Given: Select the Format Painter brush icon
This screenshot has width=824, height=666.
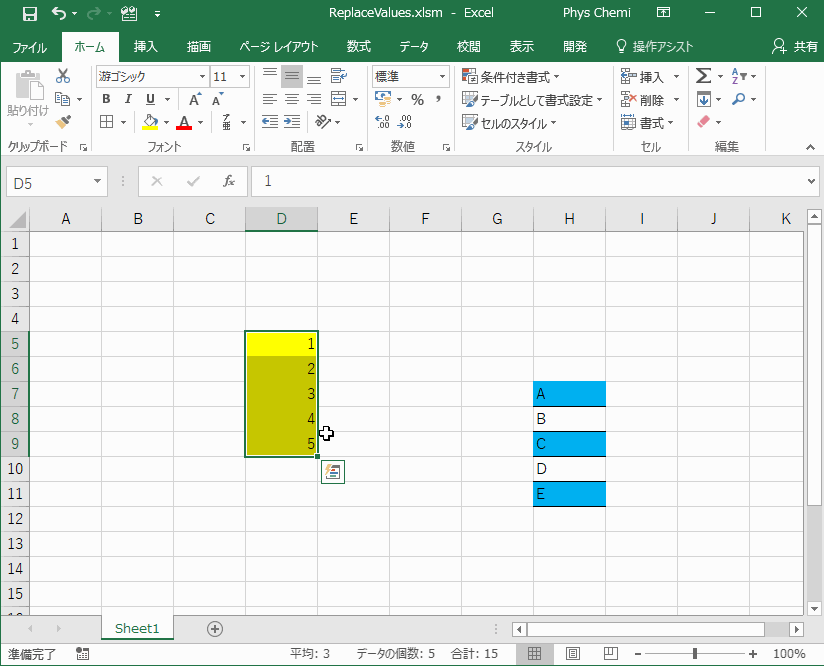Looking at the screenshot, I should tap(64, 122).
